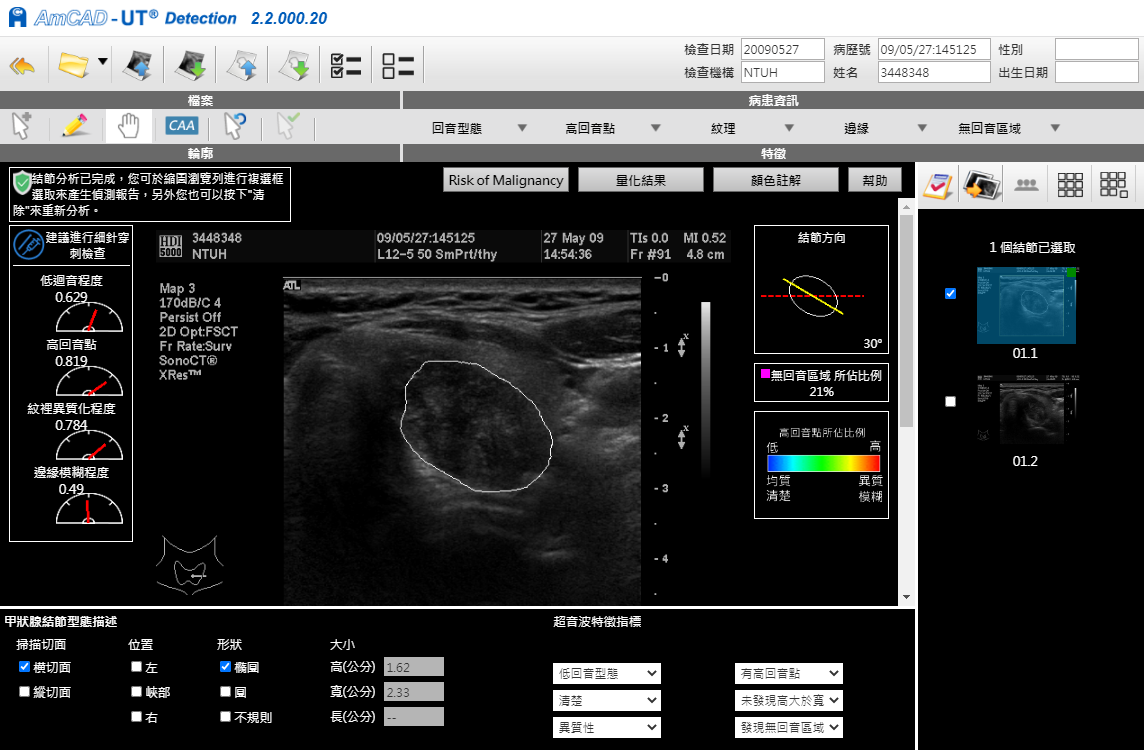Open the 回音型態 feature menu
1144x750 pixels.
(479, 128)
